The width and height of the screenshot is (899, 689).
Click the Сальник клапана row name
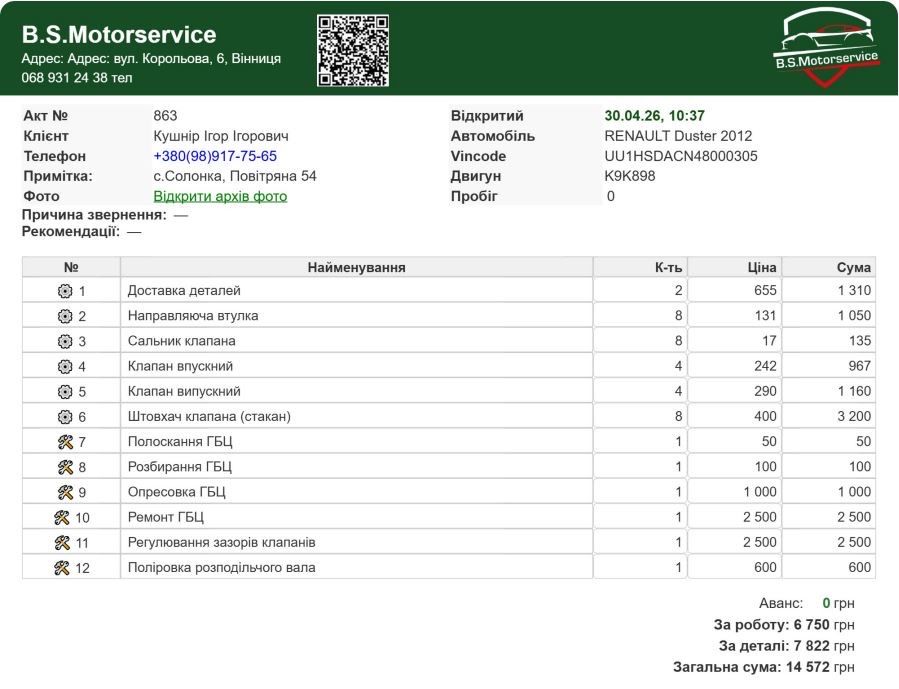click(181, 342)
